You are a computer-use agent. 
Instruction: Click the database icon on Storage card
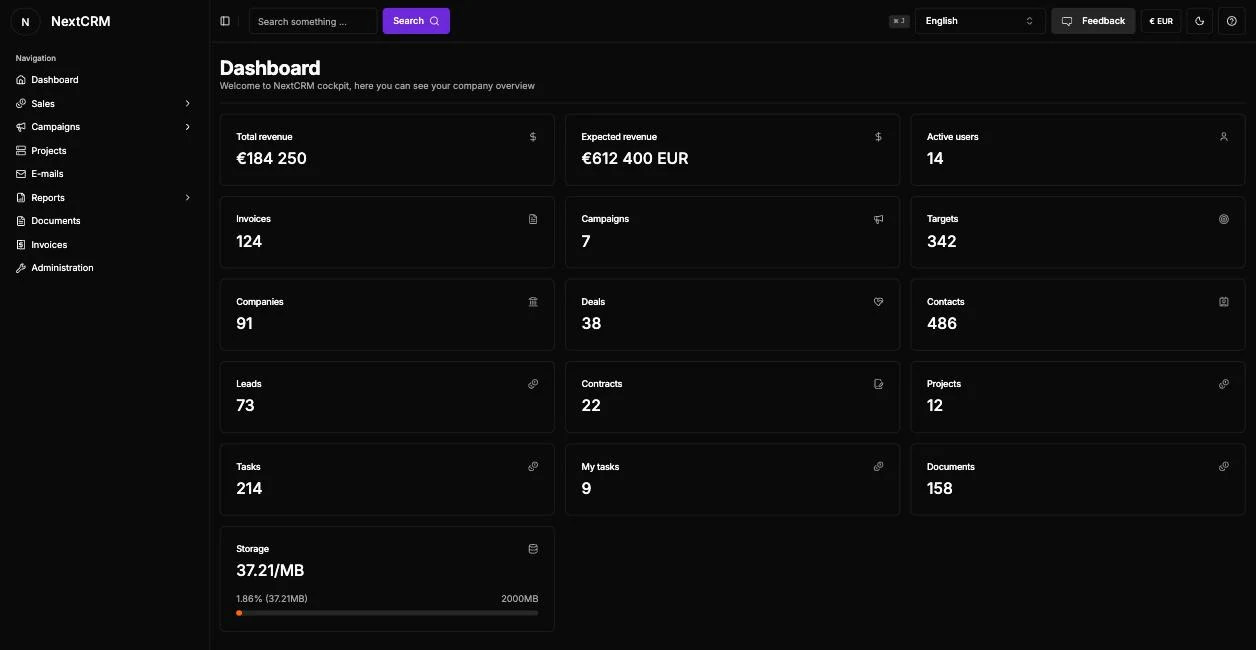(x=533, y=548)
